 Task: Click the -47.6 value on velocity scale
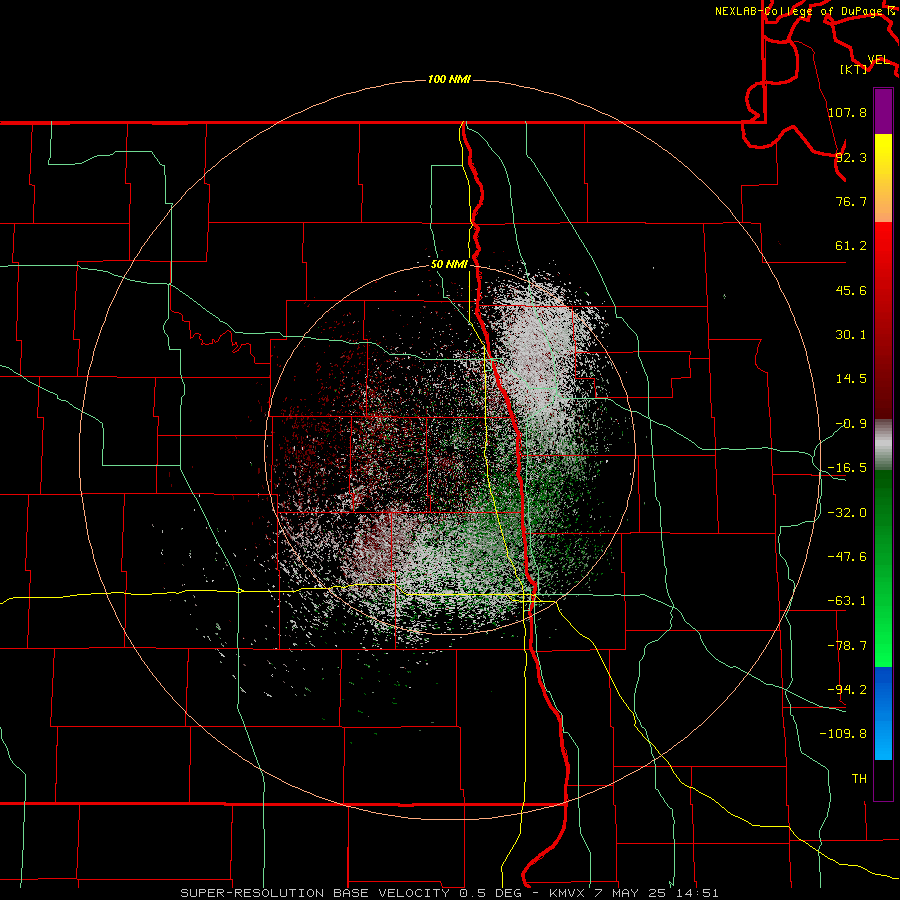(x=847, y=557)
